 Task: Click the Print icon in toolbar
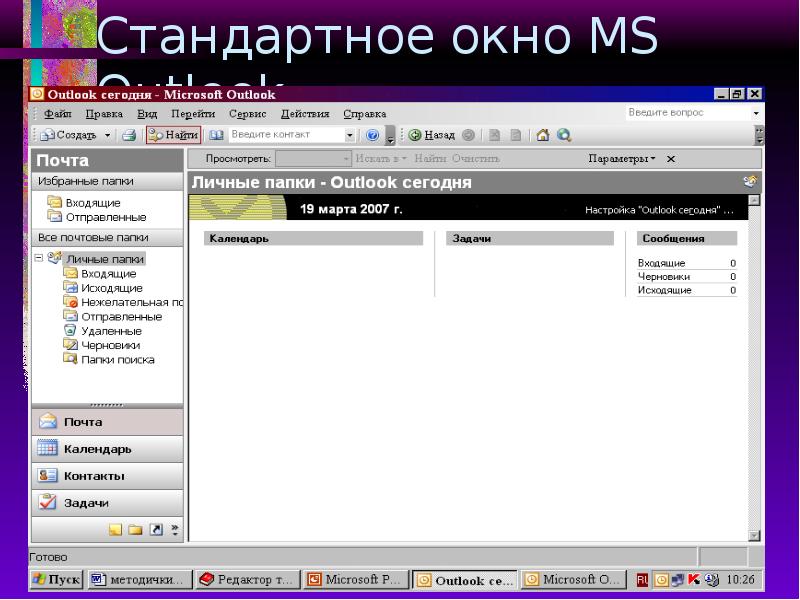(x=129, y=135)
